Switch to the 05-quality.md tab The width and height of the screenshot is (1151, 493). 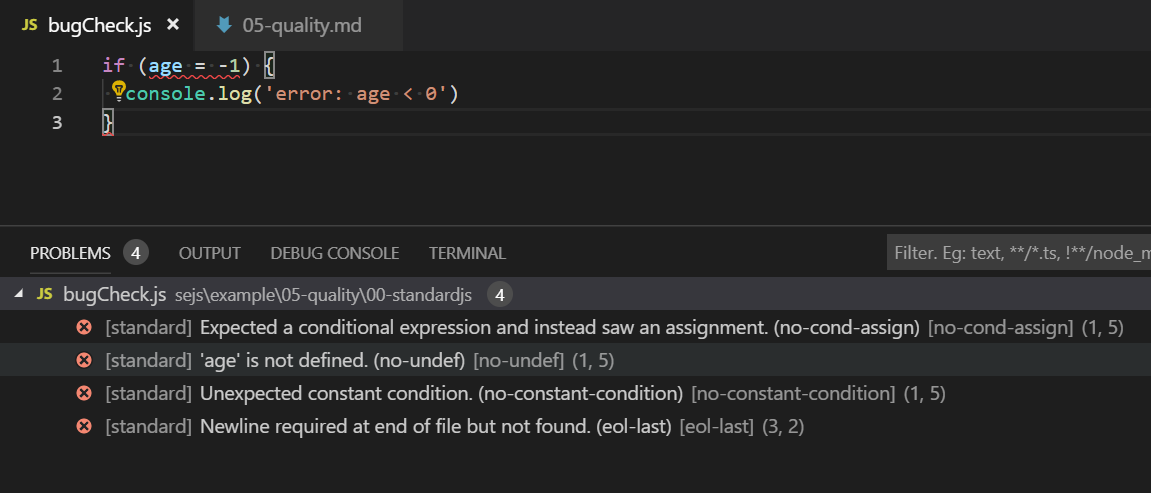tap(301, 25)
